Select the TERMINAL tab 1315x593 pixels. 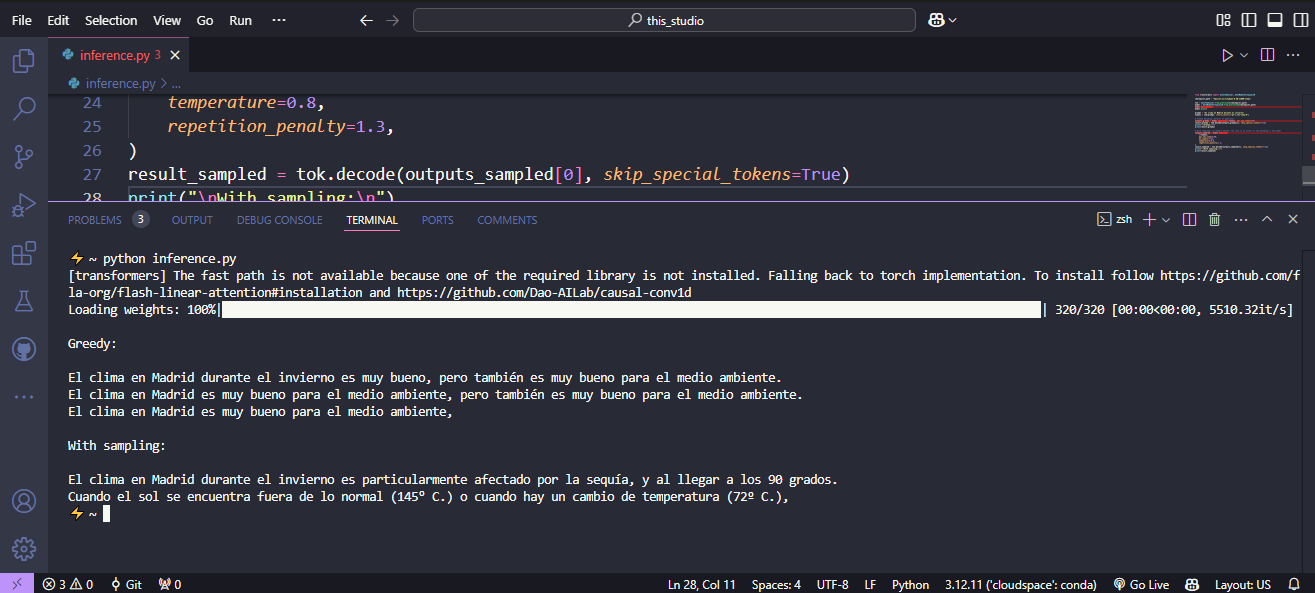click(372, 220)
